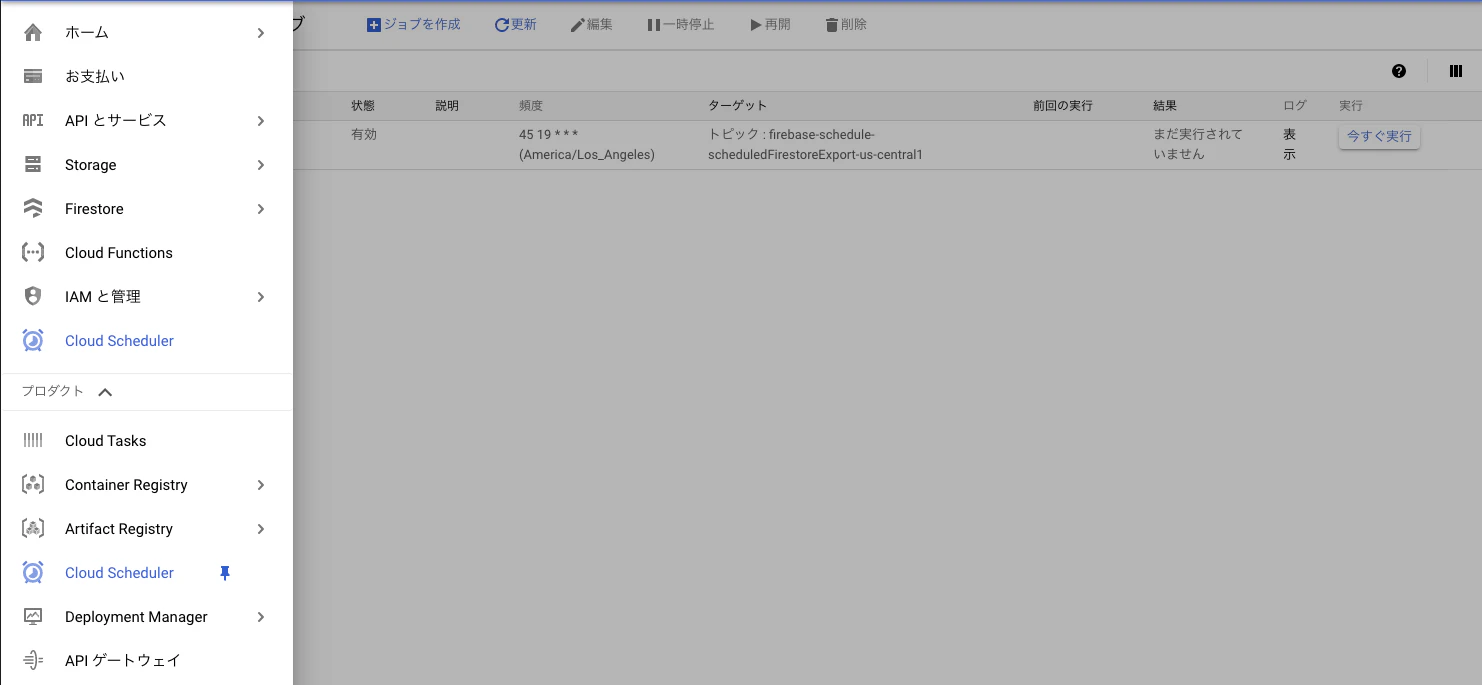The image size is (1482, 685).
Task: Click the pinned Cloud Scheduler clock icon above プロダクト
Action: [33, 341]
